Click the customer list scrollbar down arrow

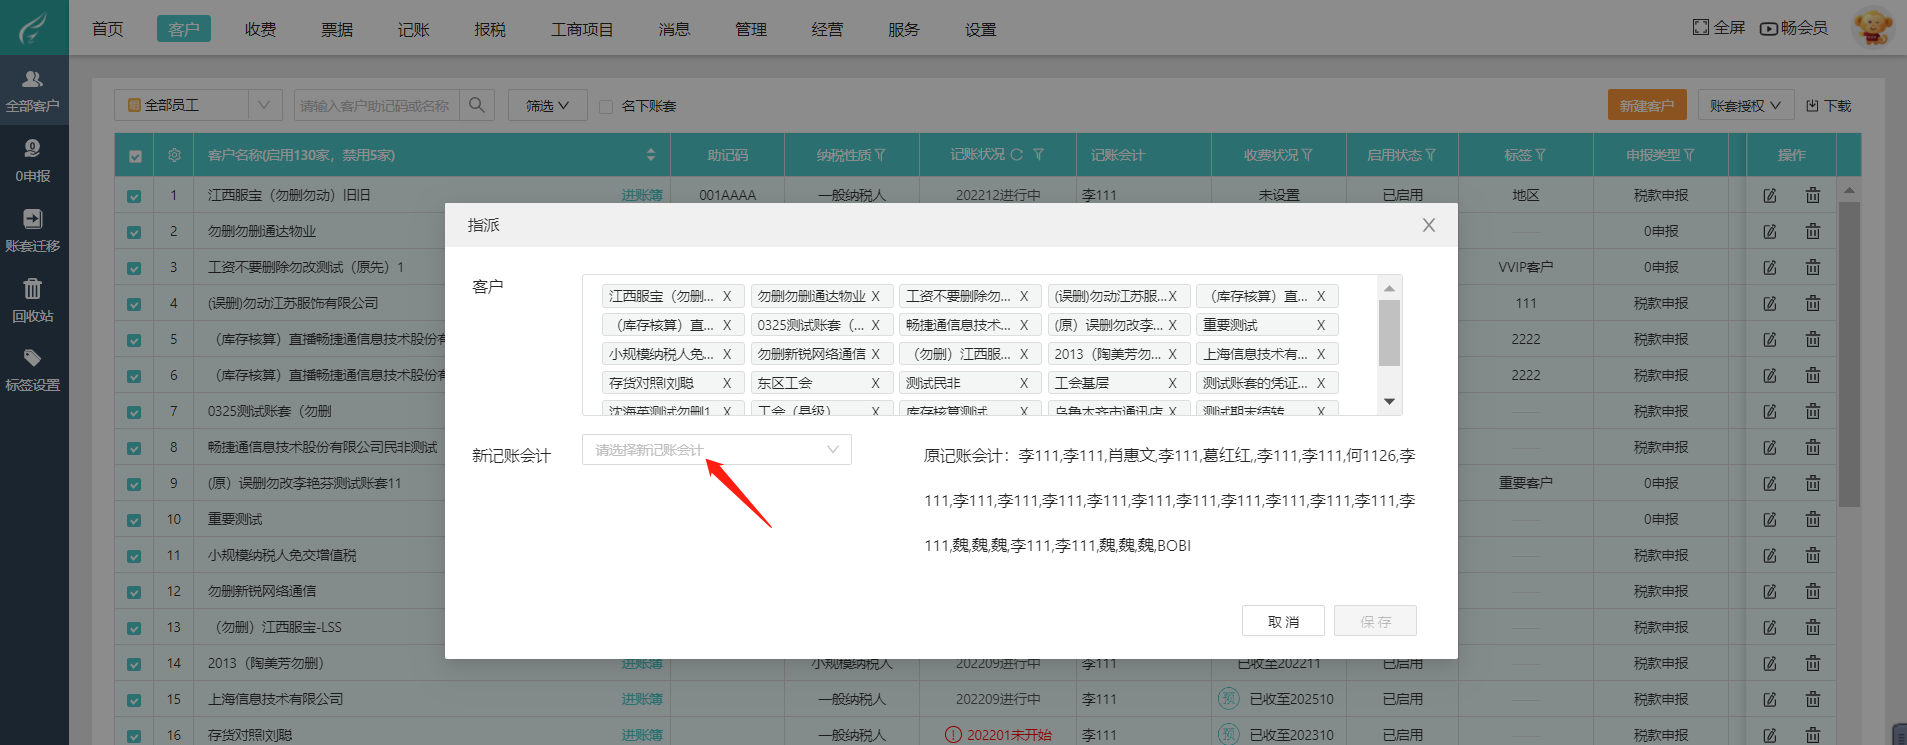[1389, 402]
